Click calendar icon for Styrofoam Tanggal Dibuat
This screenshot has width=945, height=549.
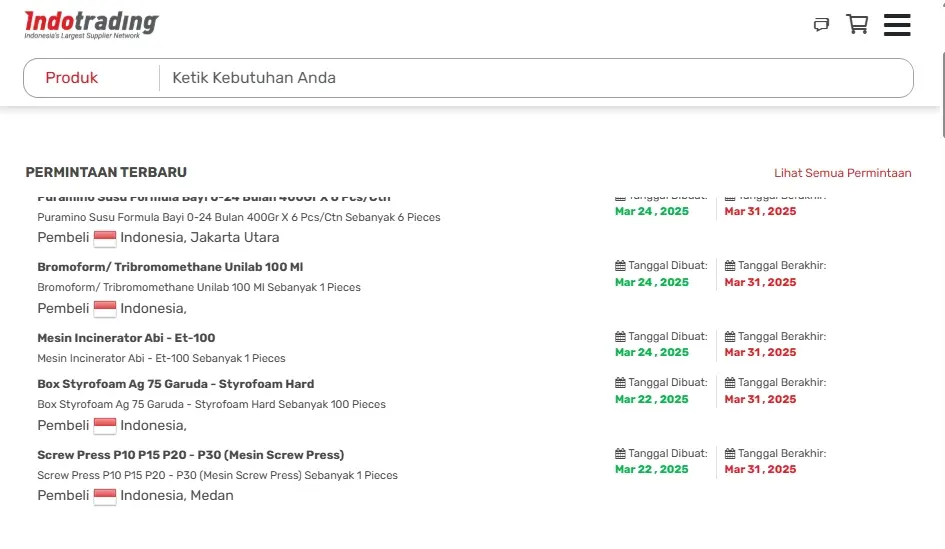[620, 383]
